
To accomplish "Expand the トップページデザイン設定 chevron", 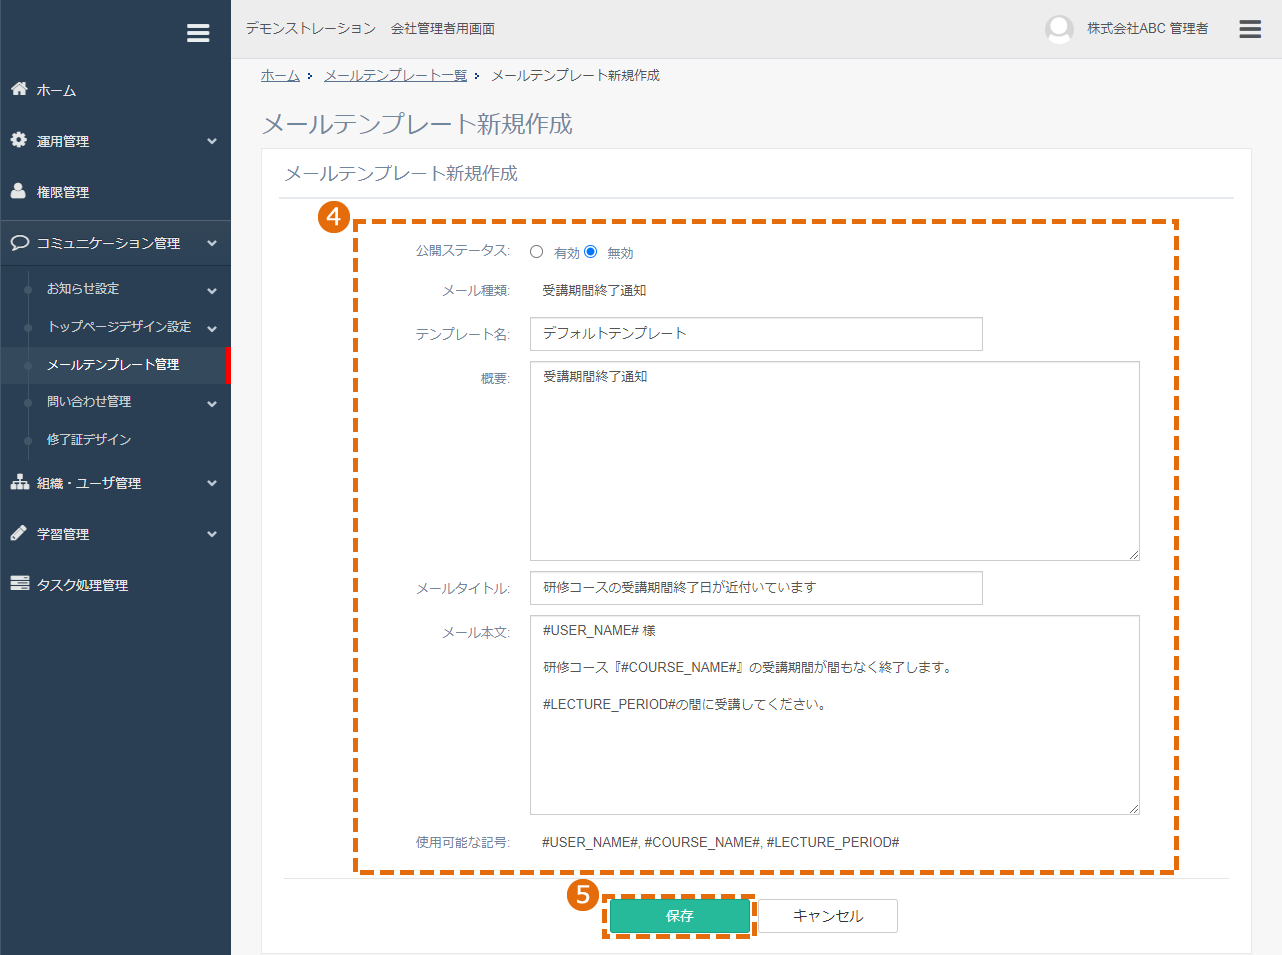I will pyautogui.click(x=212, y=328).
